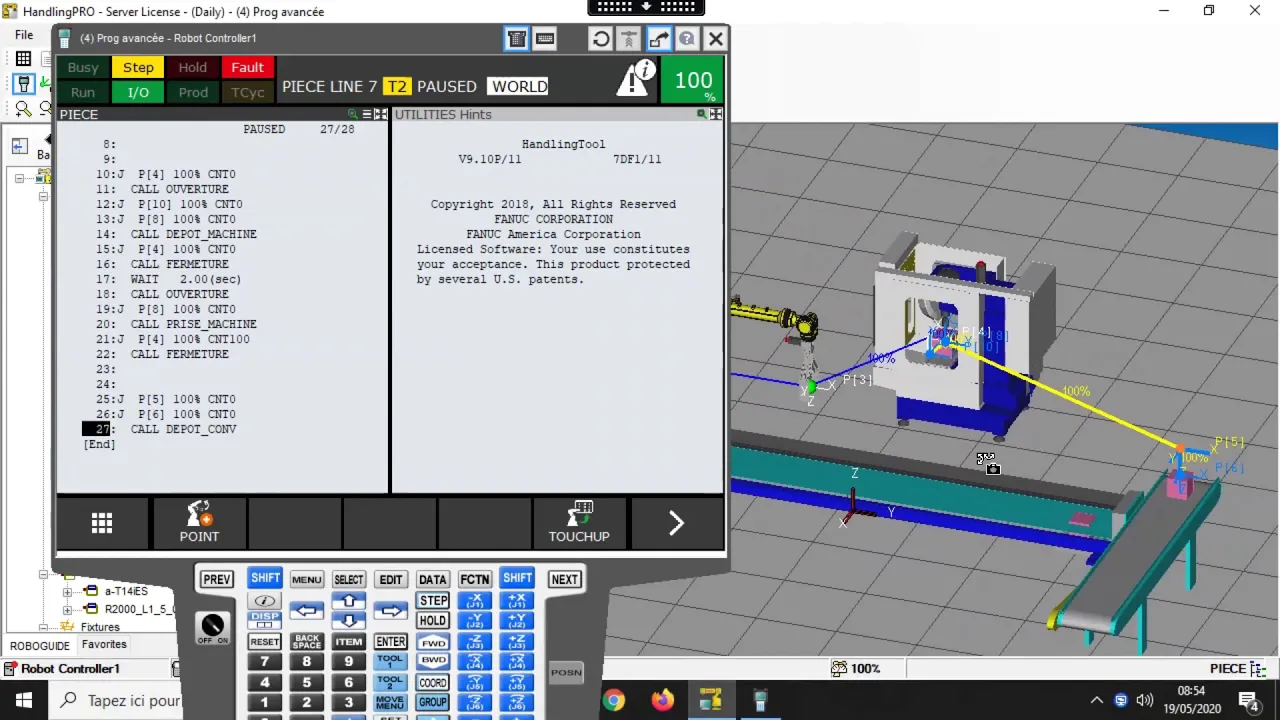The image size is (1280, 720).
Task: Toggle the STEP key
Action: [x=433, y=601]
